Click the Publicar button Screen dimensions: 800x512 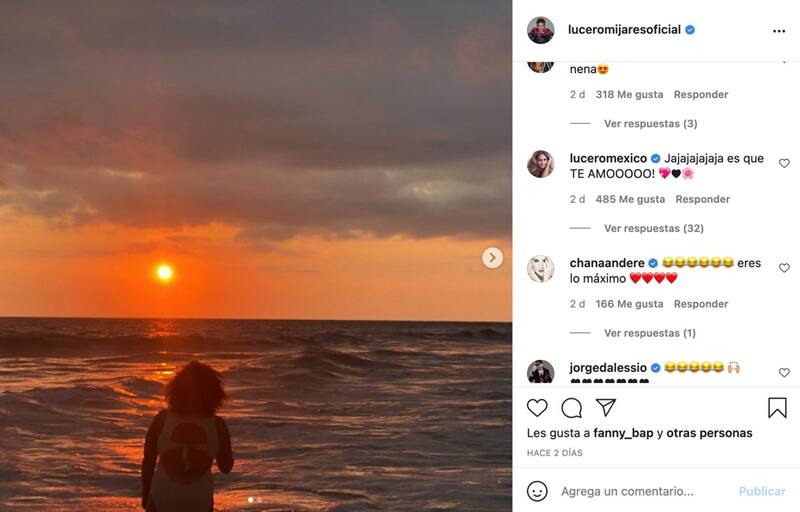tap(762, 491)
